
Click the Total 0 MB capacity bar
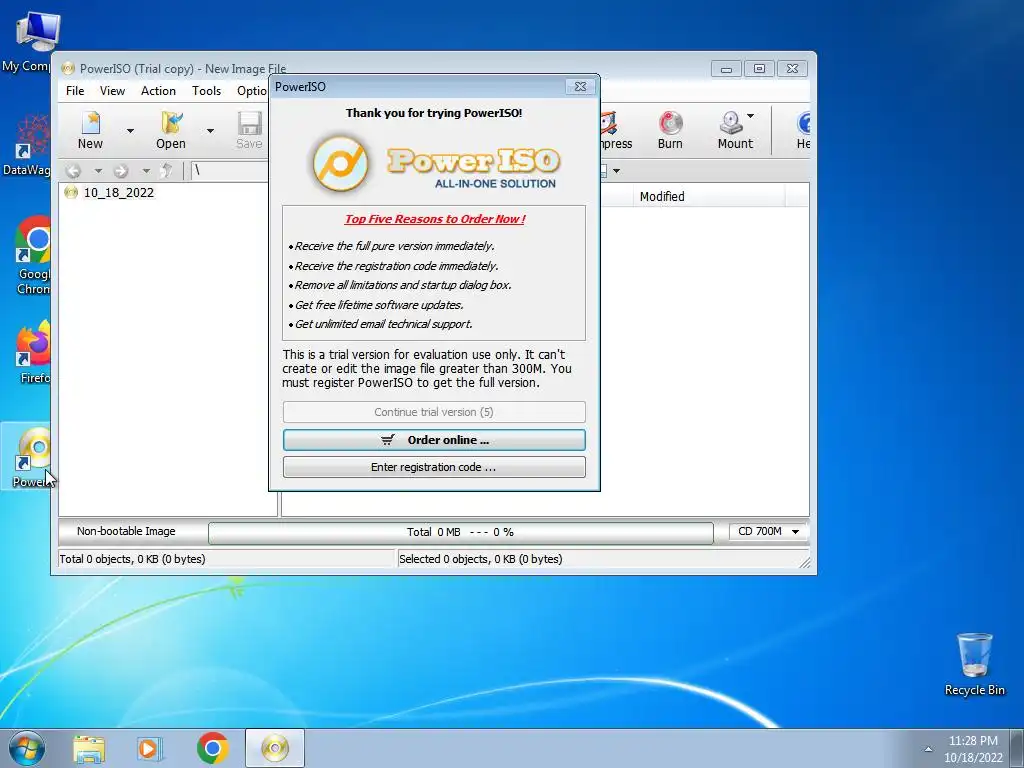tap(460, 532)
